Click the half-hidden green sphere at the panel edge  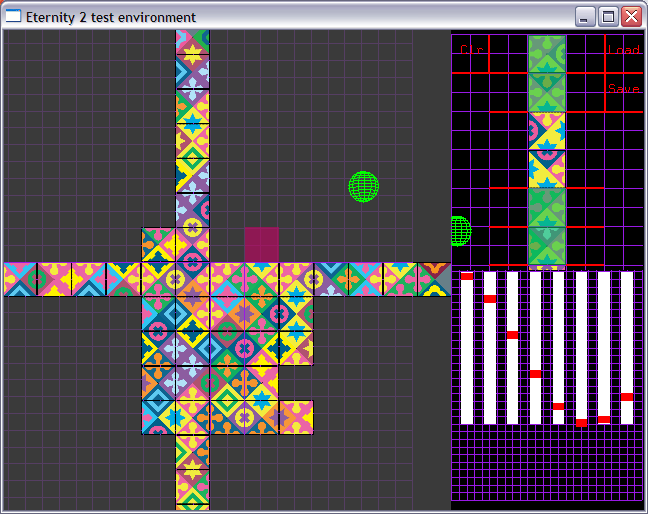click(461, 231)
